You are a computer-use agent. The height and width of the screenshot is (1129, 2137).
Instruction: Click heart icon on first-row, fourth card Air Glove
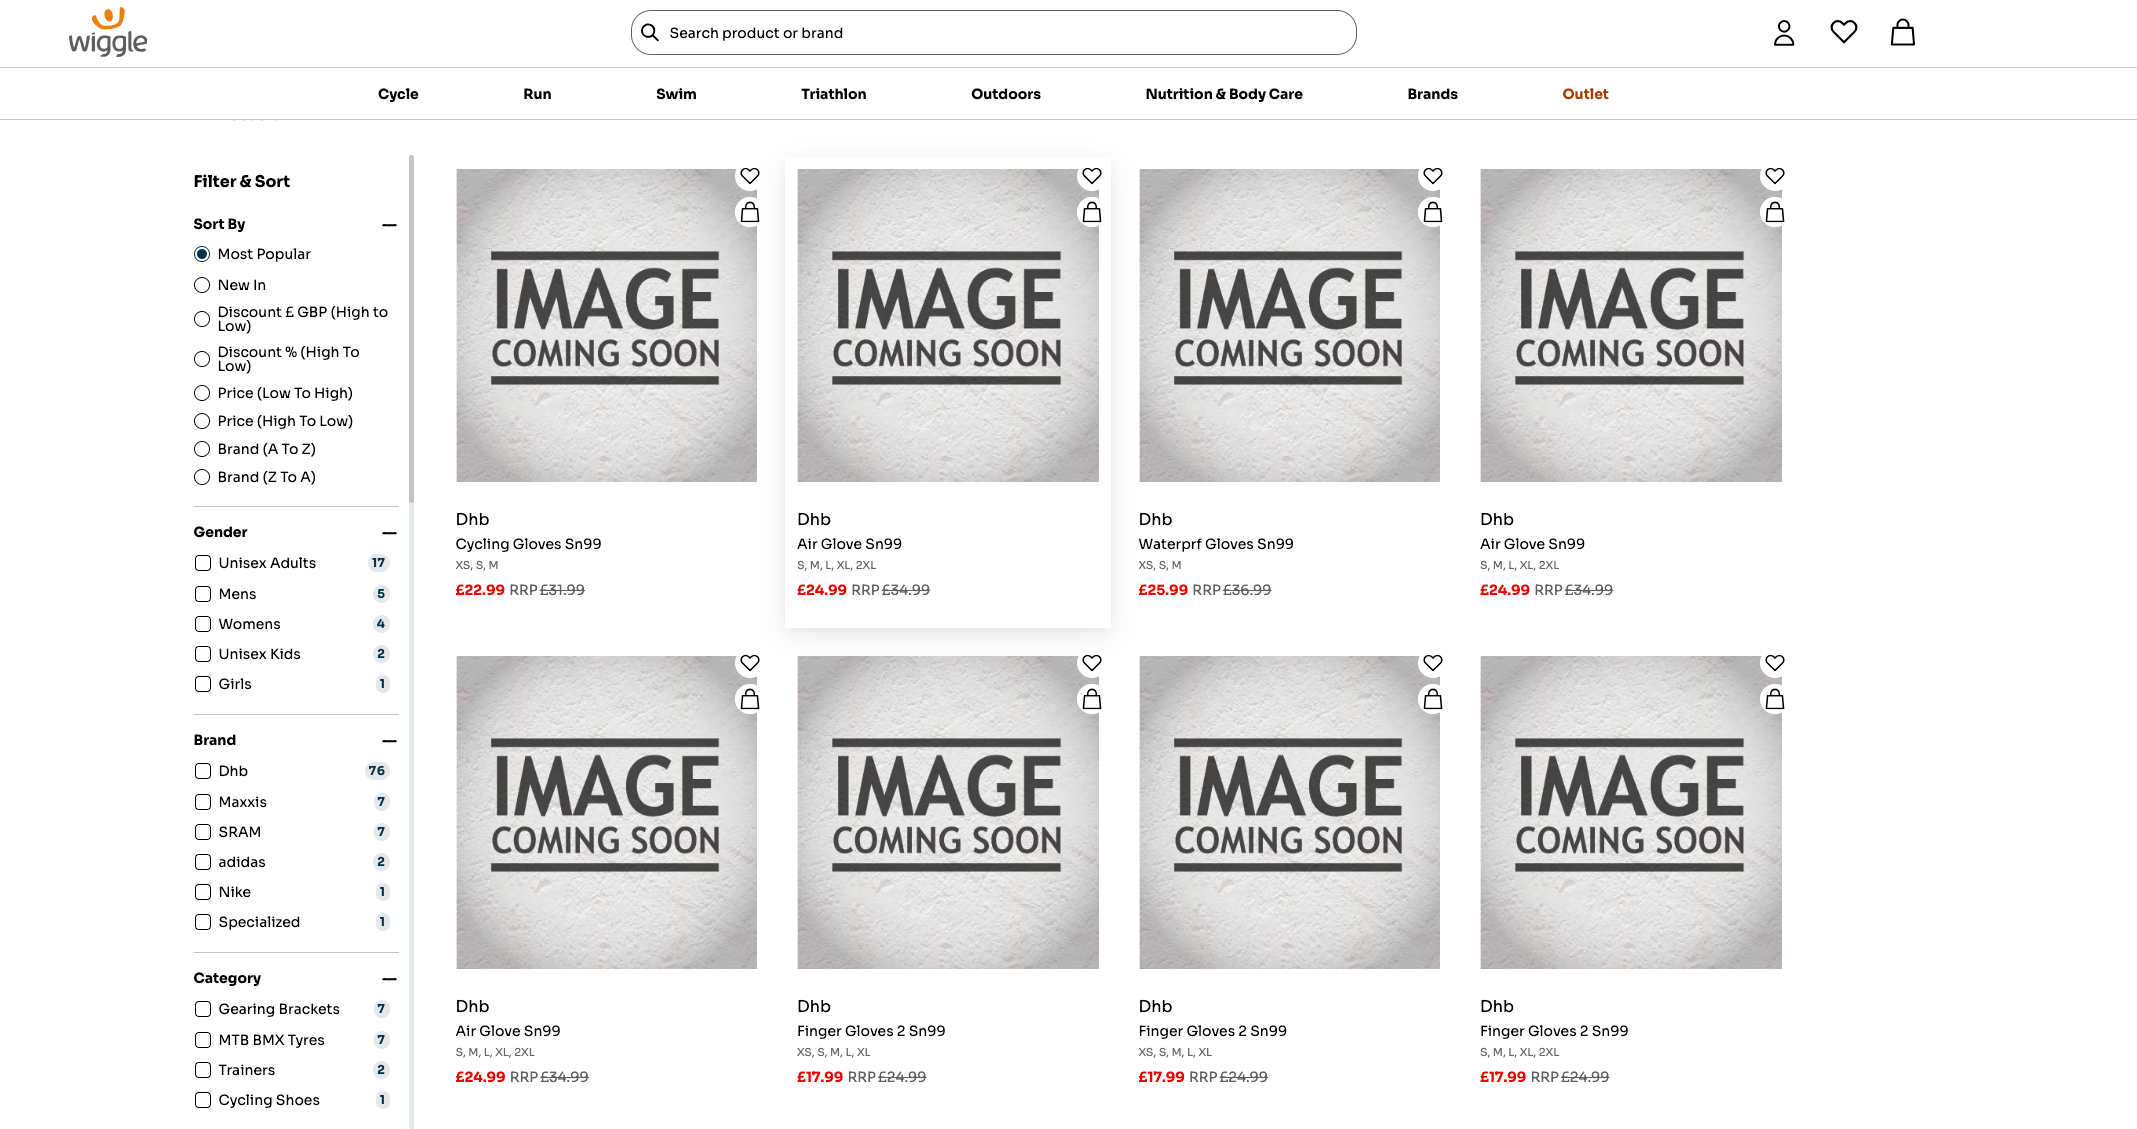point(1775,176)
